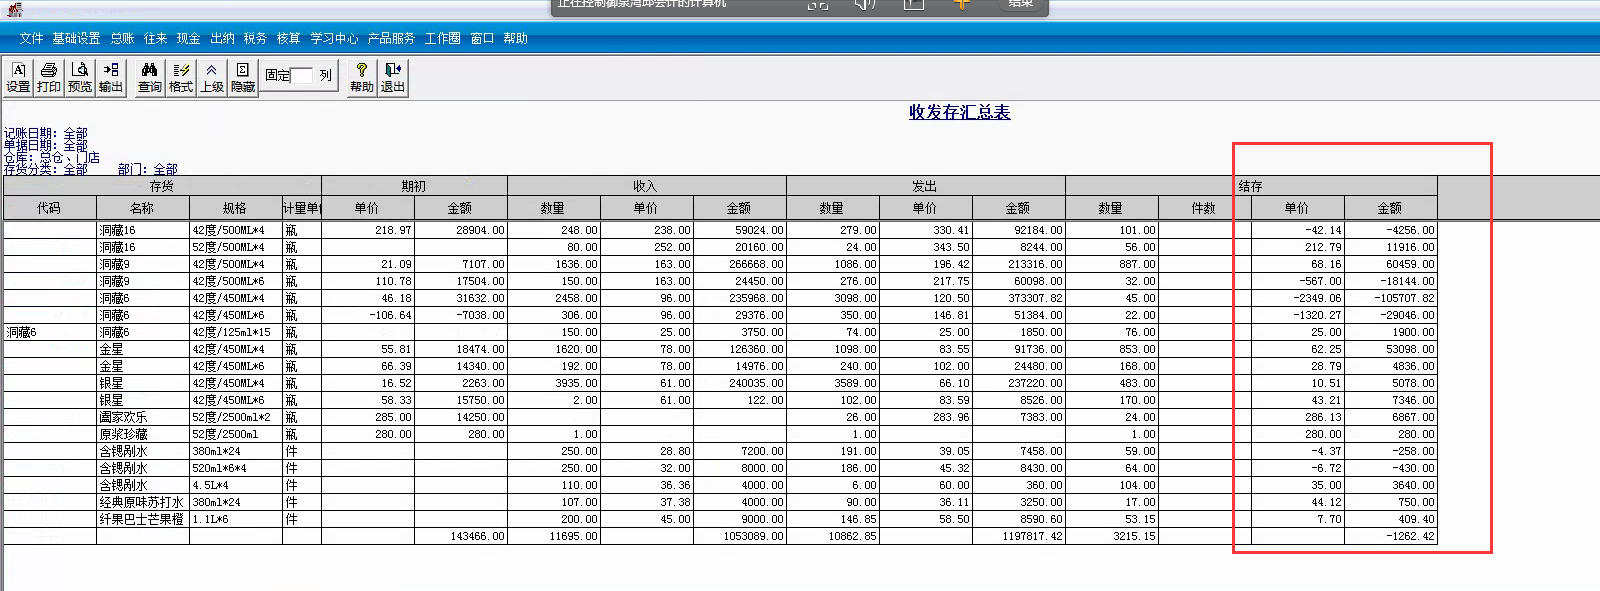
Task: Open the 窗口 menu
Action: pos(482,38)
